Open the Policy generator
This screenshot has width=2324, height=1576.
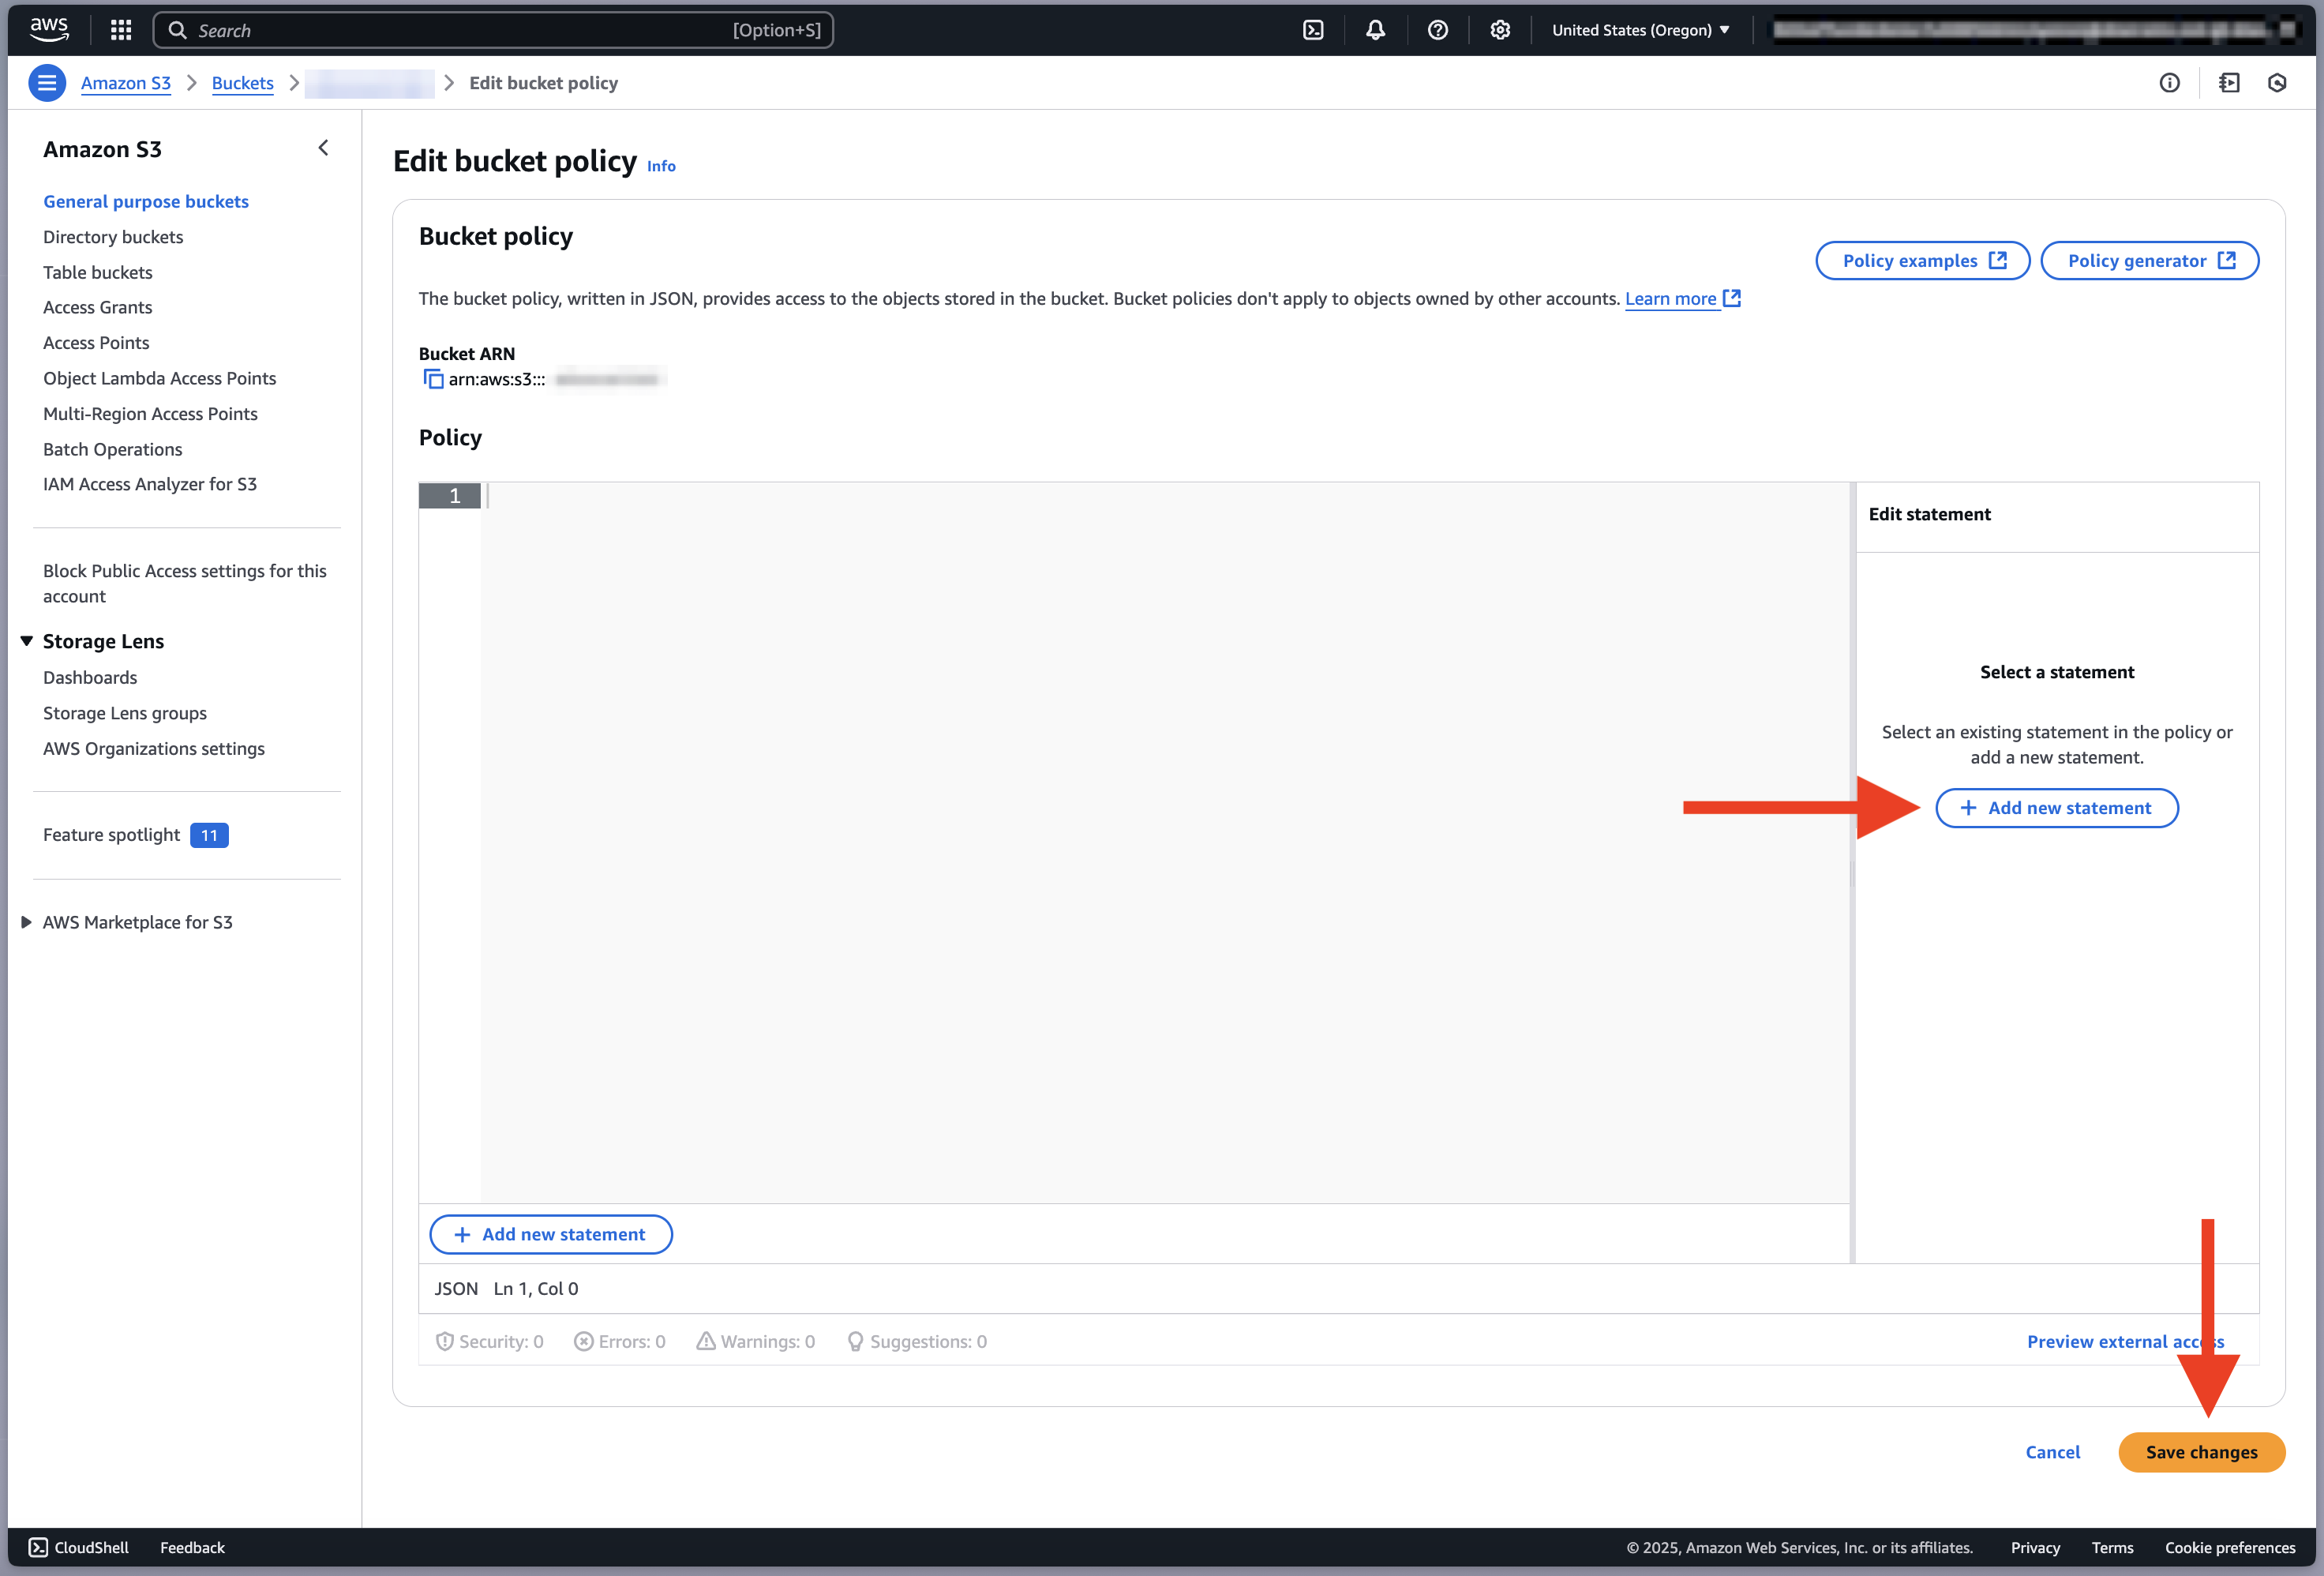2149,261
